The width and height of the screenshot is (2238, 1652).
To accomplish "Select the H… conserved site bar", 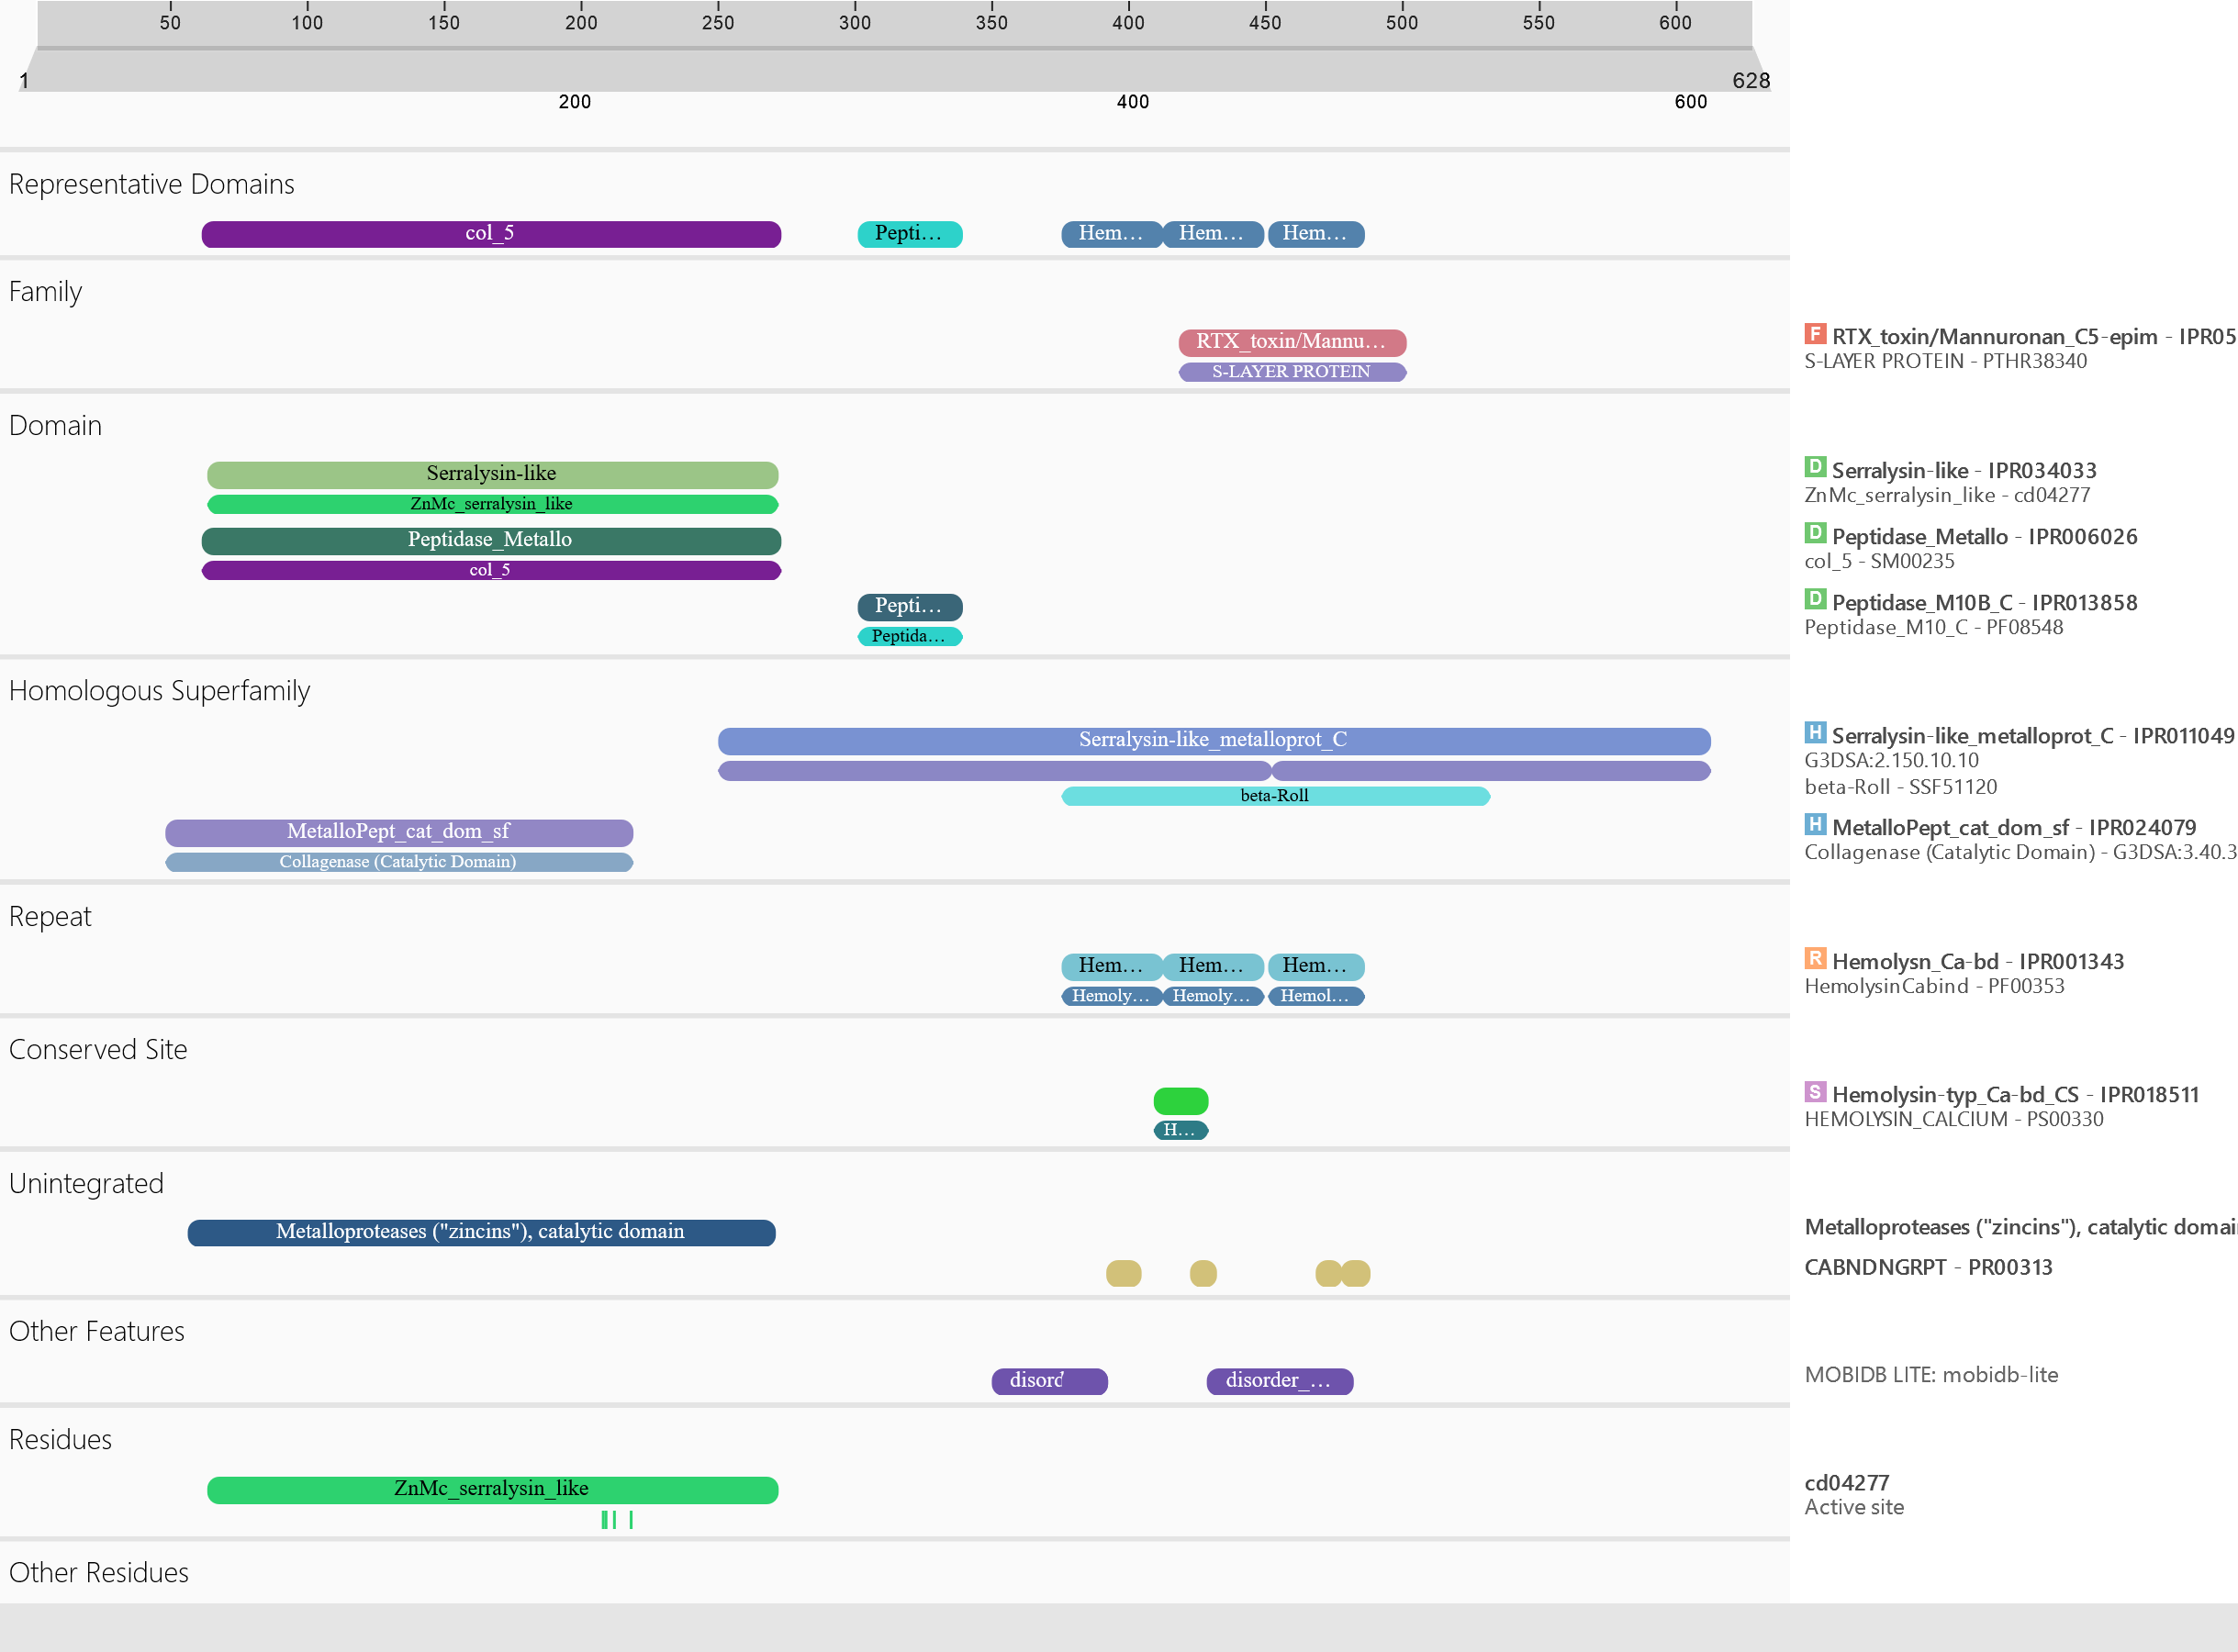I will click(x=1181, y=1130).
